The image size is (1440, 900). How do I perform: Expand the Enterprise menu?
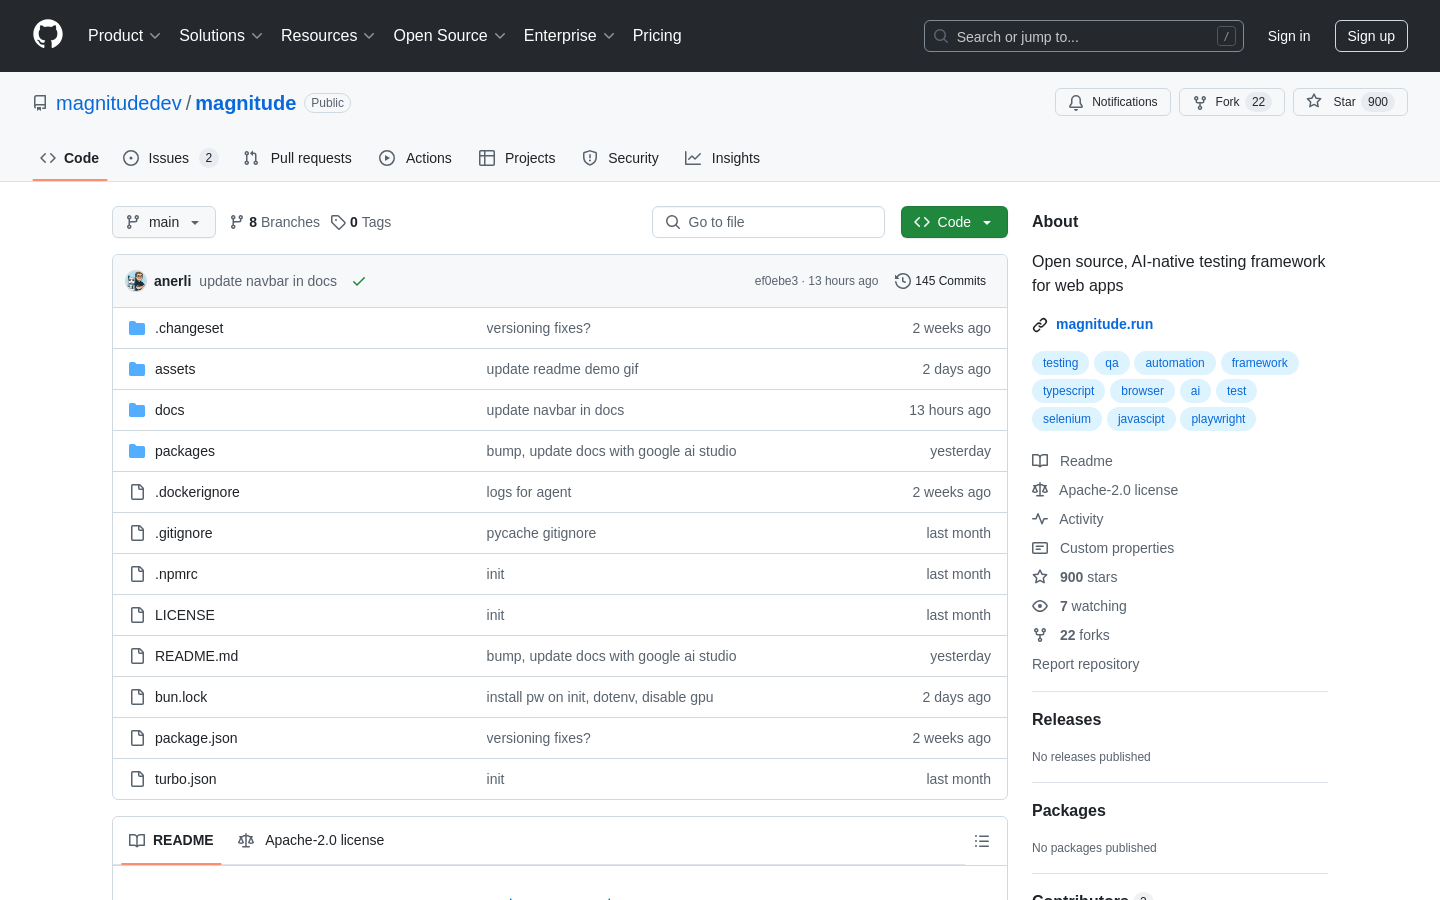point(569,36)
